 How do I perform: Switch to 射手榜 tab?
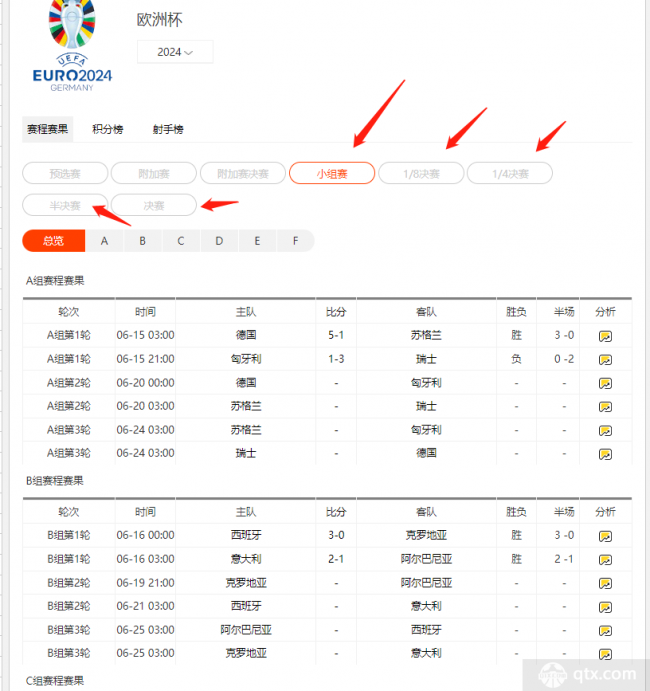coord(168,129)
